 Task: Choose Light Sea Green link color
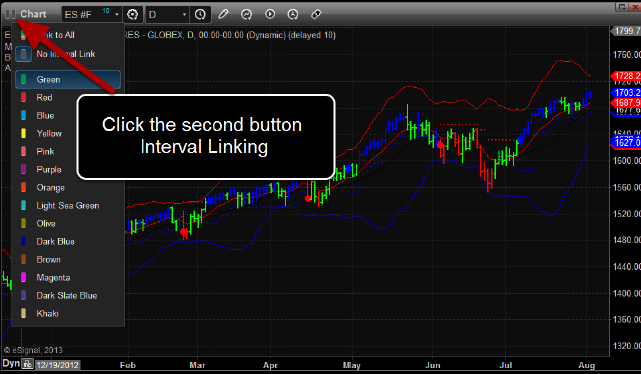click(x=68, y=206)
